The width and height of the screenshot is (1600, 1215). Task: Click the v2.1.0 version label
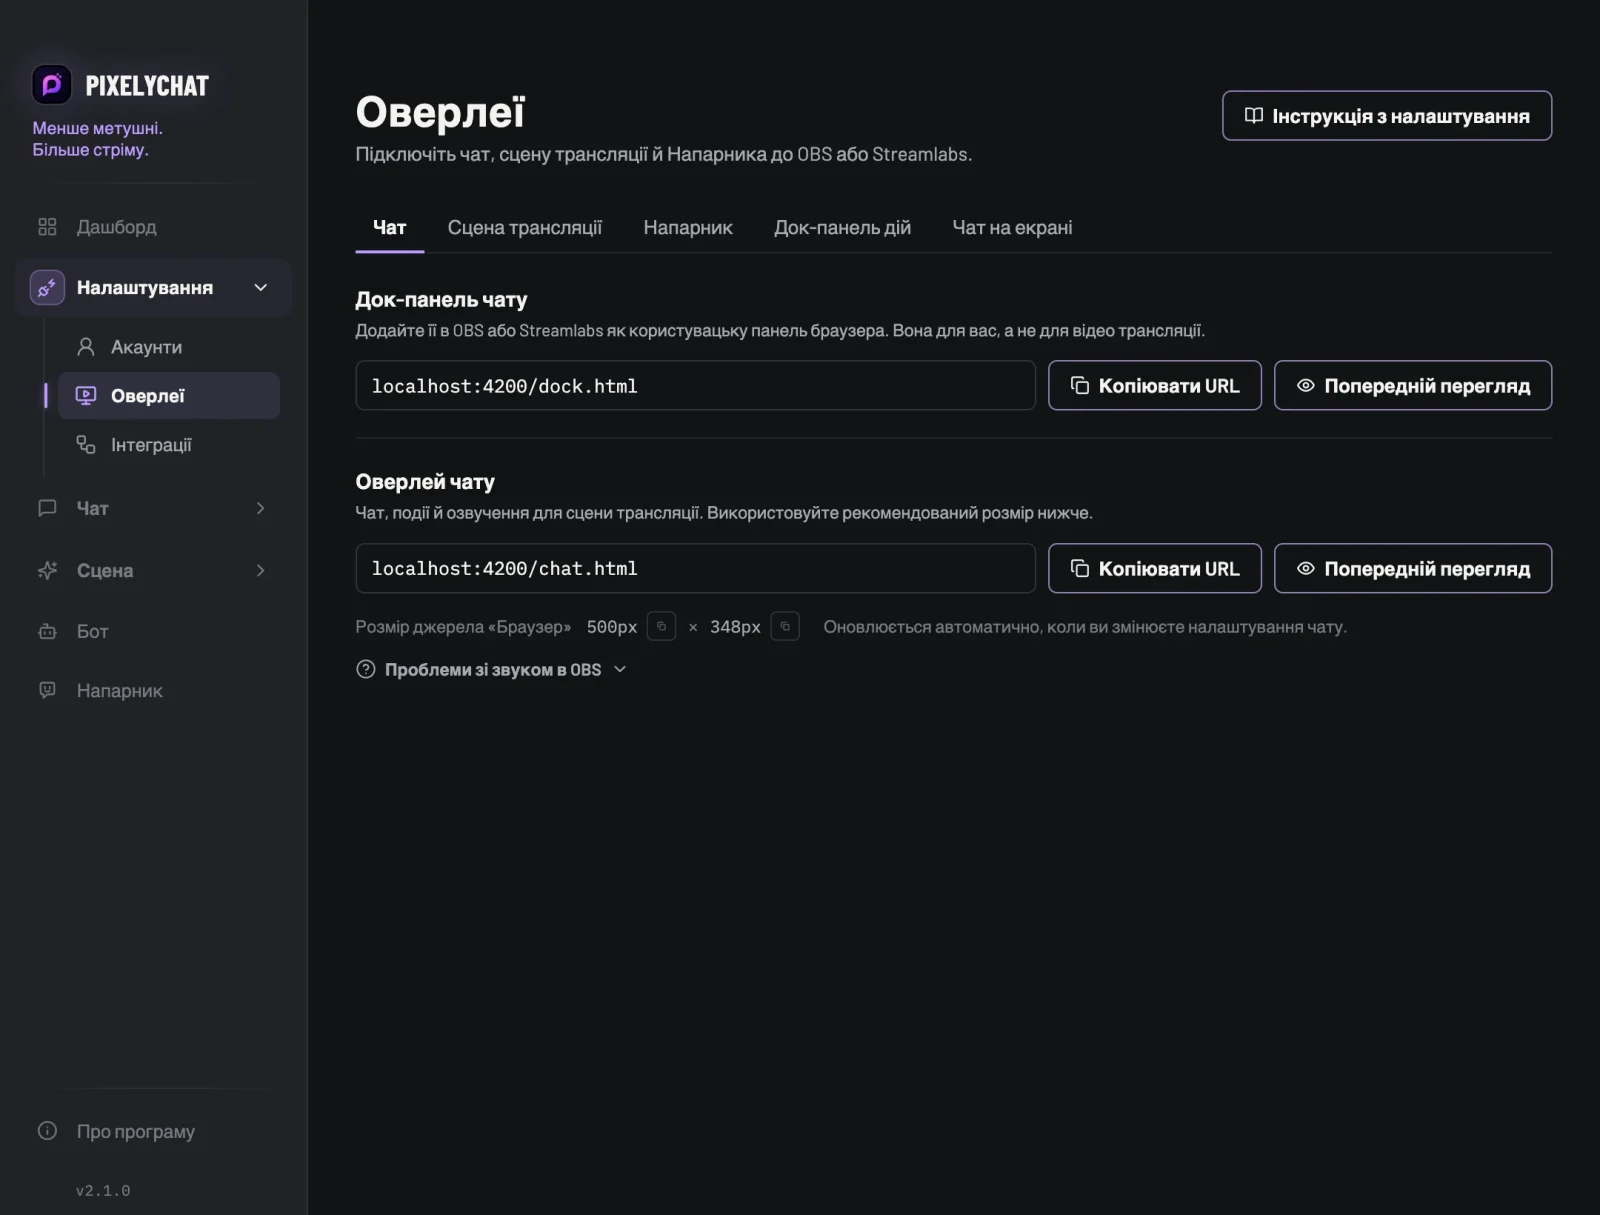coord(103,1191)
